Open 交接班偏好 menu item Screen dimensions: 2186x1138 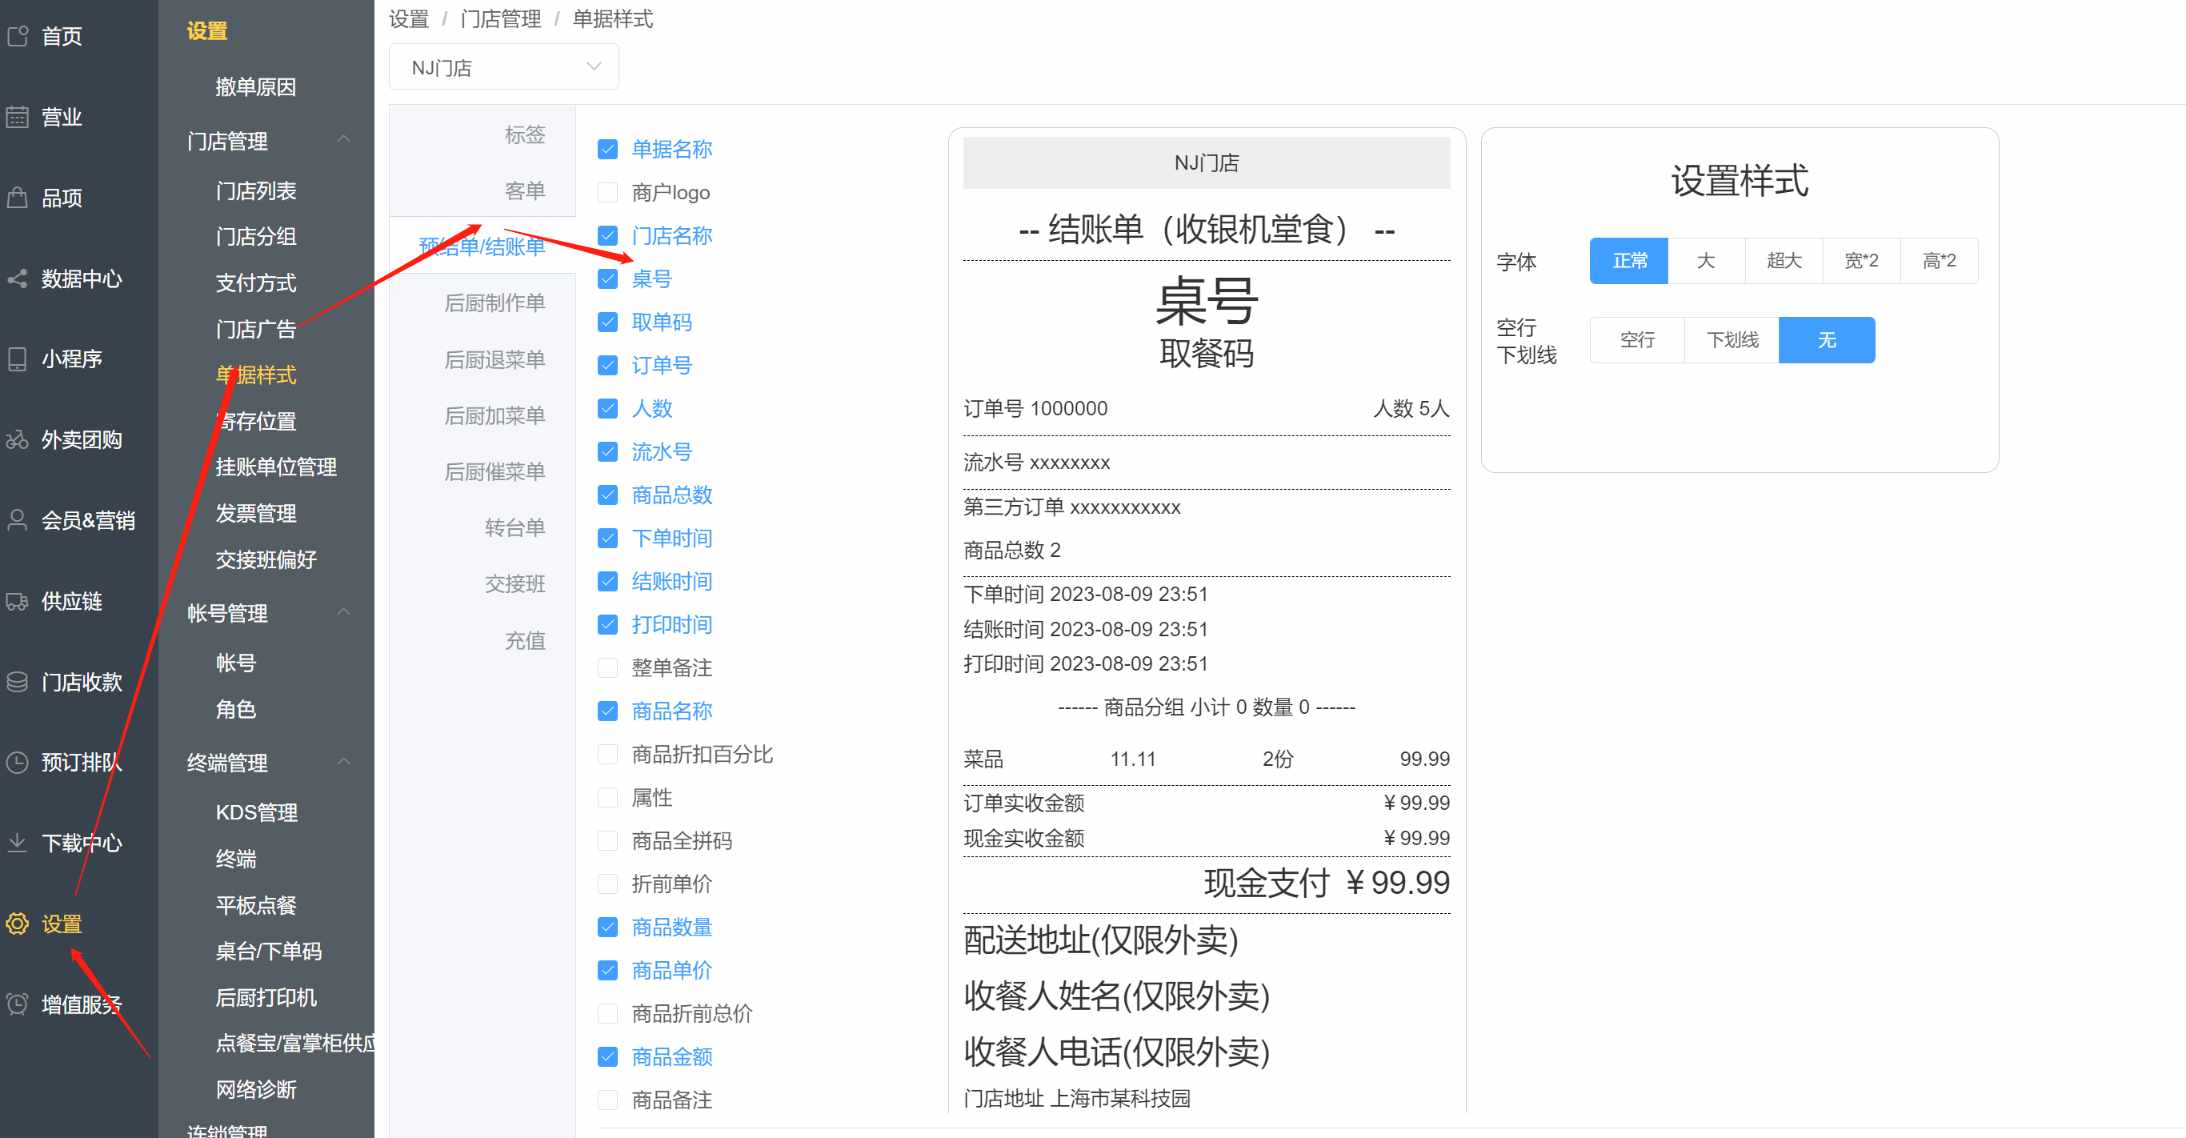(266, 559)
